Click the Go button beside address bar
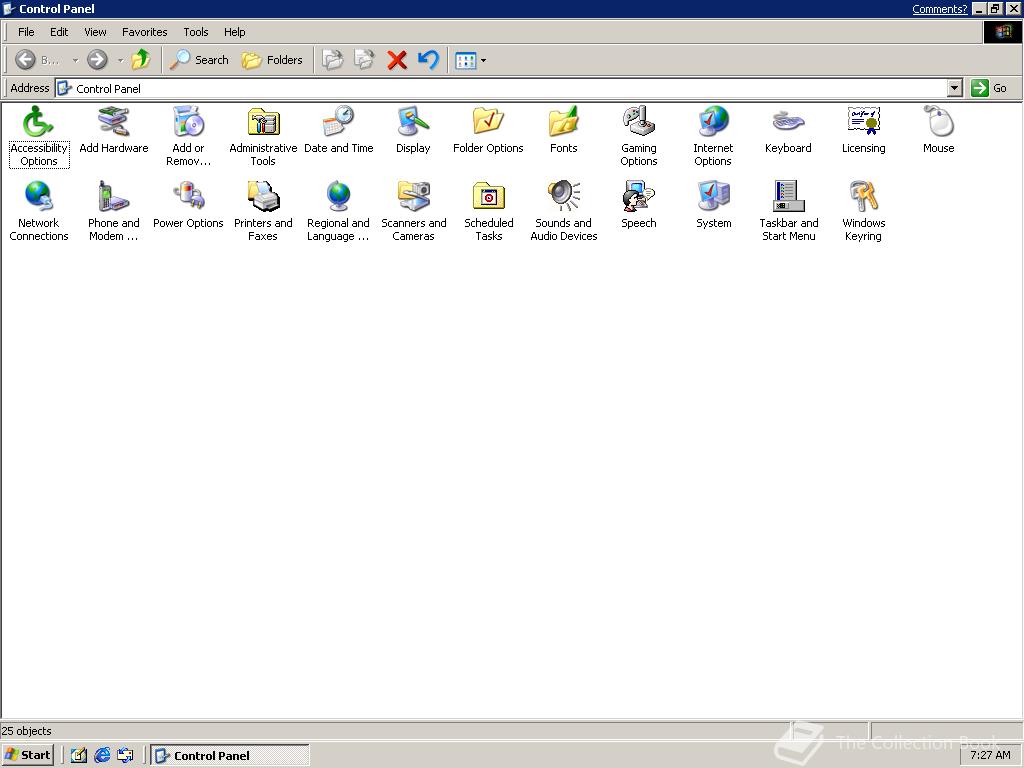This screenshot has height=768, width=1024. [x=989, y=88]
